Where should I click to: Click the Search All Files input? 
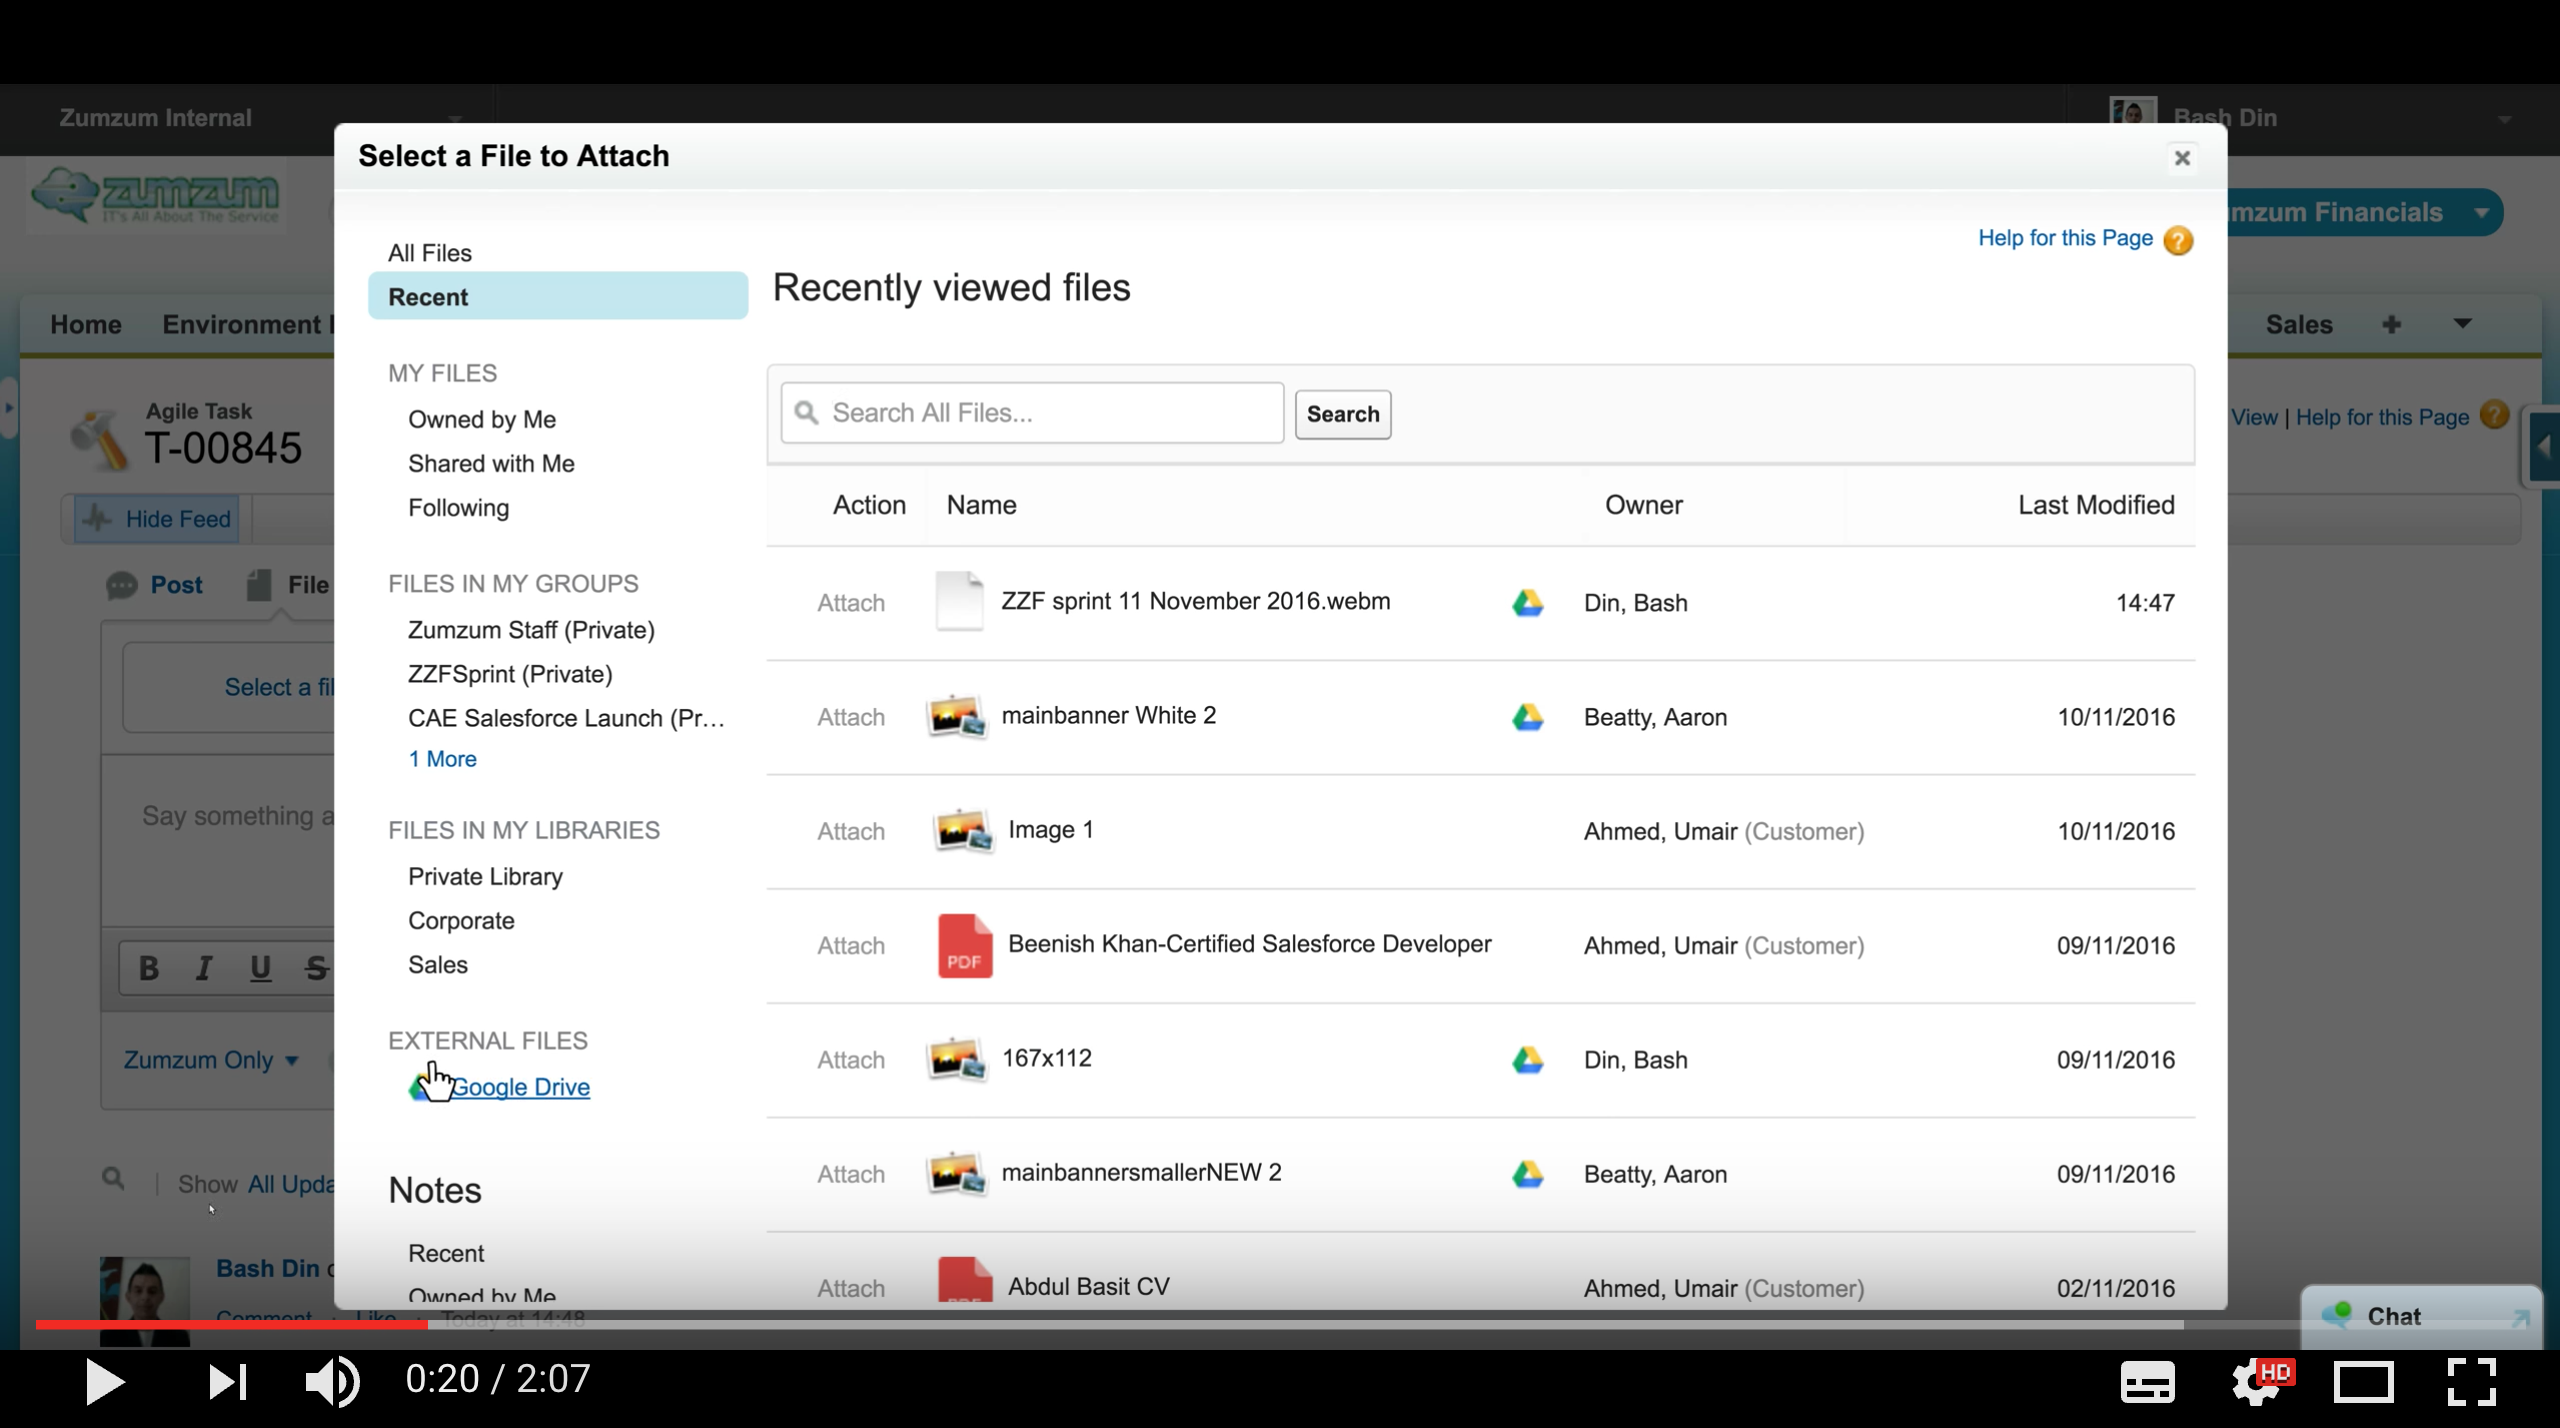(1032, 413)
